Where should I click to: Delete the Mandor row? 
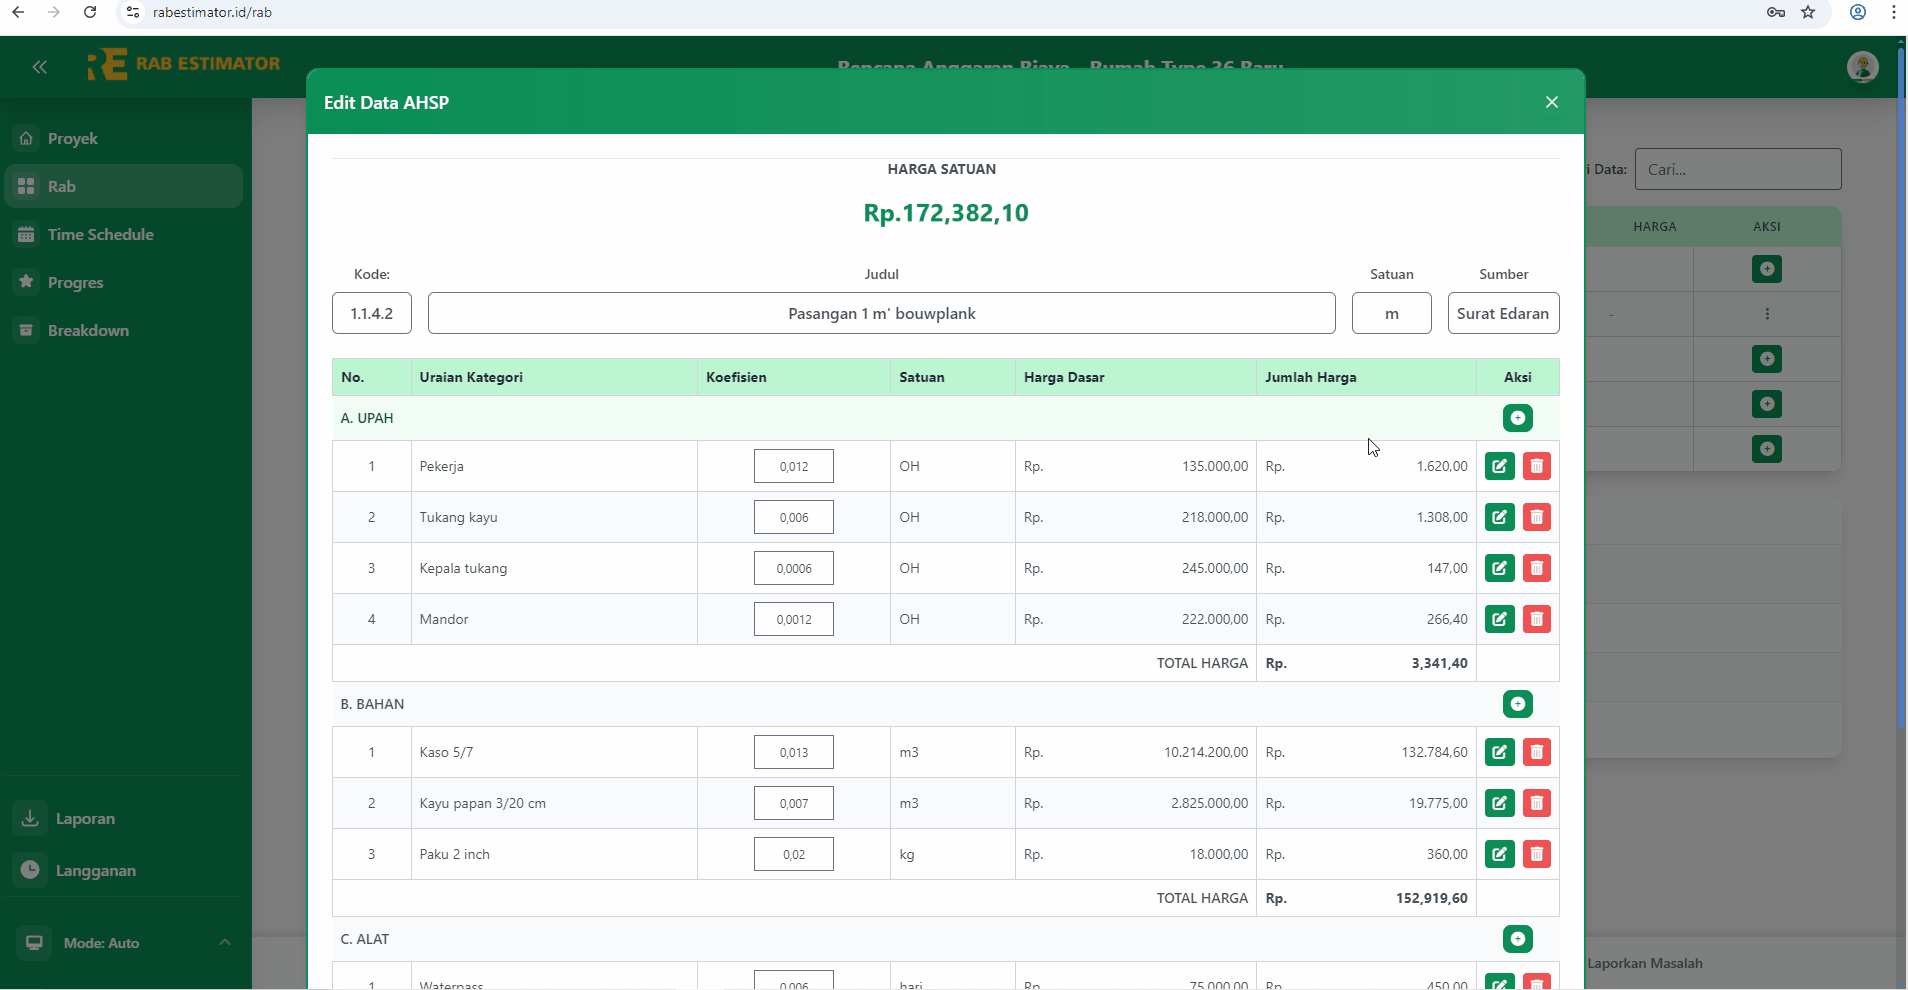click(x=1536, y=619)
